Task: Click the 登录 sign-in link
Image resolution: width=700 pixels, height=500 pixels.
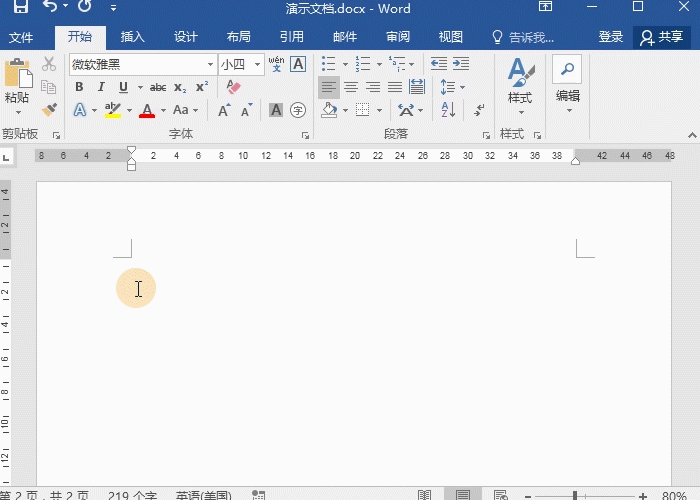Action: pyautogui.click(x=611, y=37)
